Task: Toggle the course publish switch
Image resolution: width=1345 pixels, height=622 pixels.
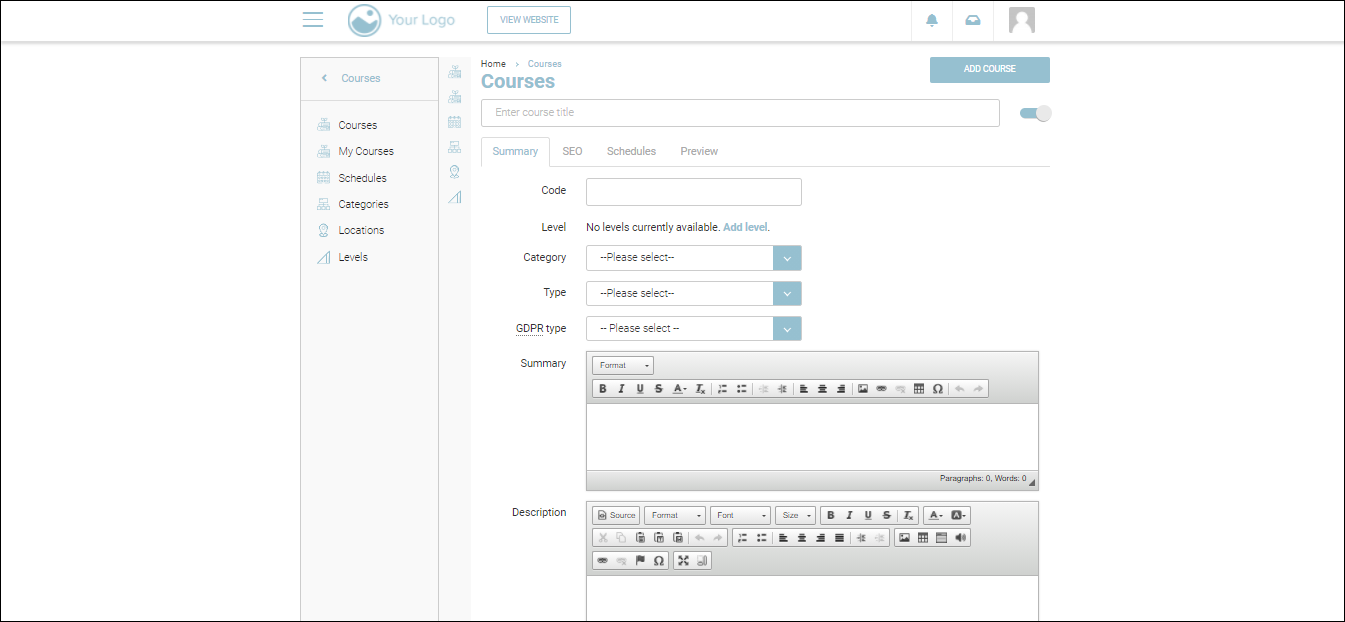Action: [1035, 113]
